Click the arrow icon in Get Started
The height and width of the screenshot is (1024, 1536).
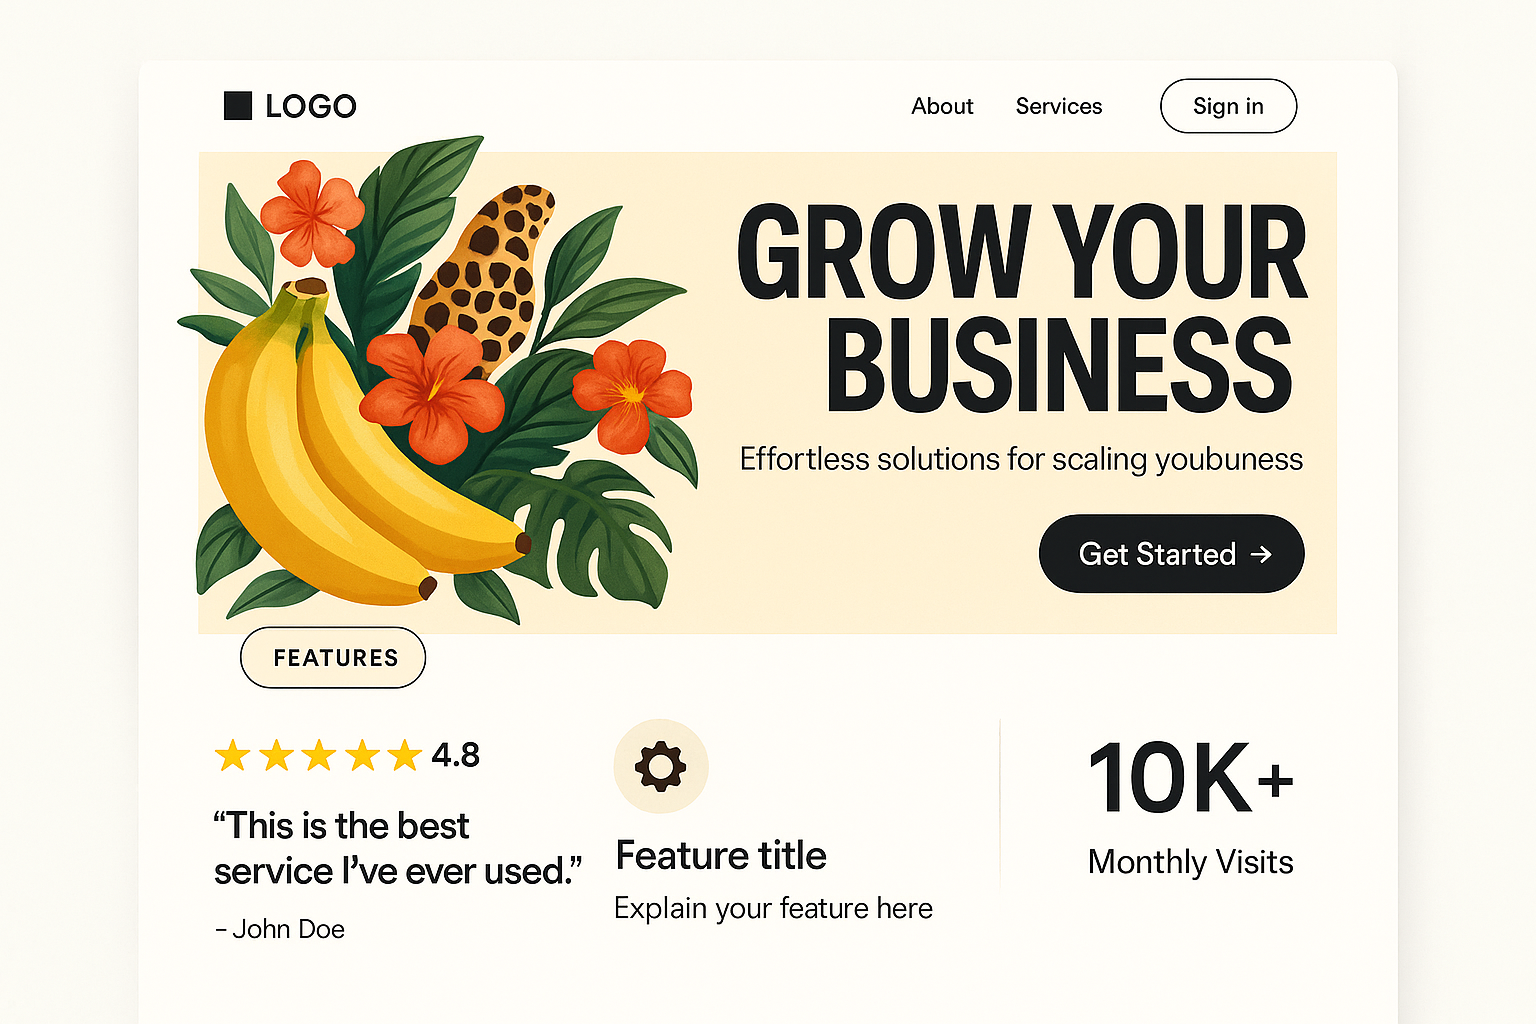point(1262,554)
